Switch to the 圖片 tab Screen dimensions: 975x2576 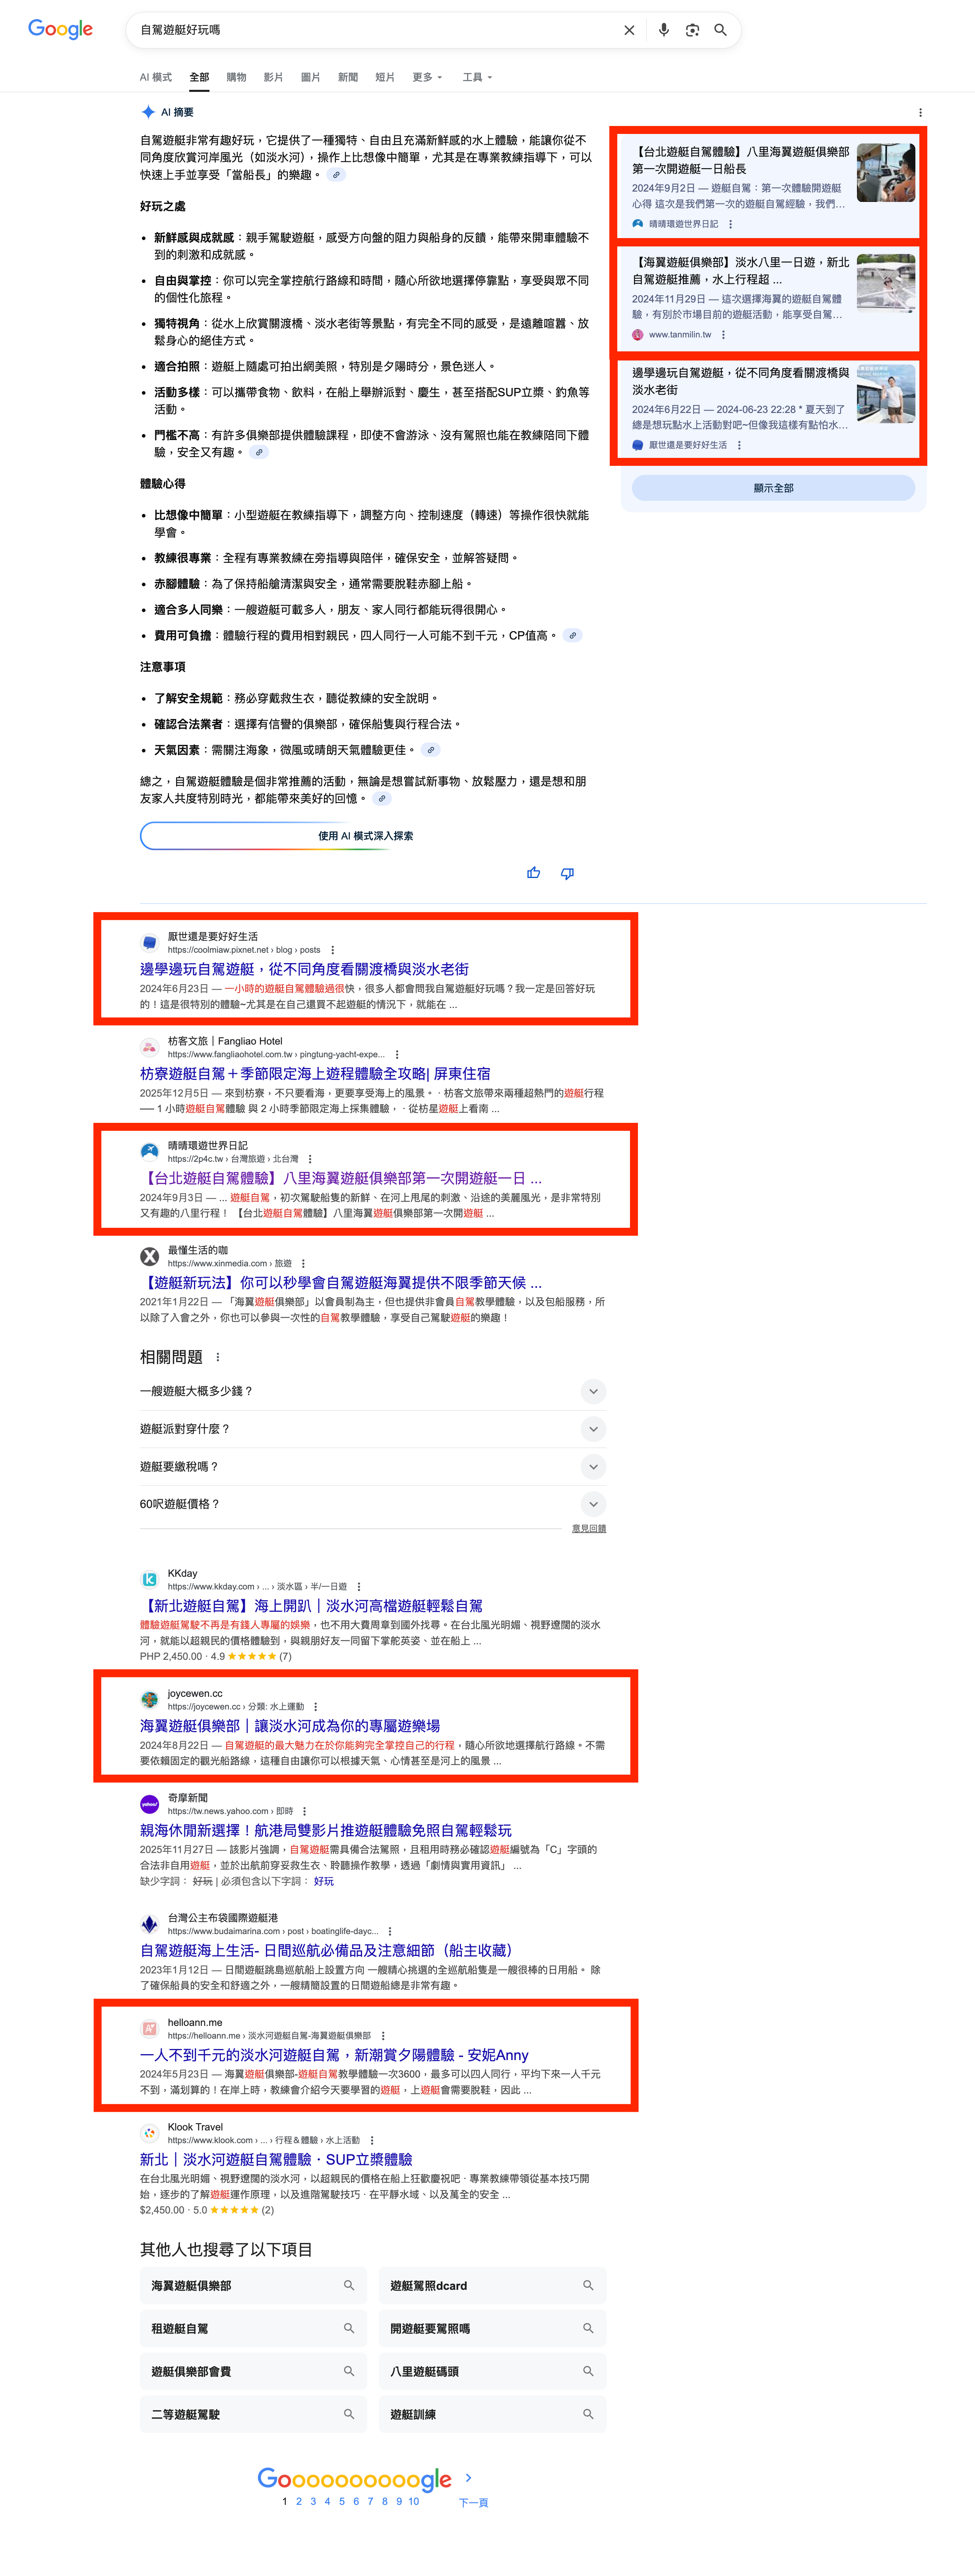point(310,77)
